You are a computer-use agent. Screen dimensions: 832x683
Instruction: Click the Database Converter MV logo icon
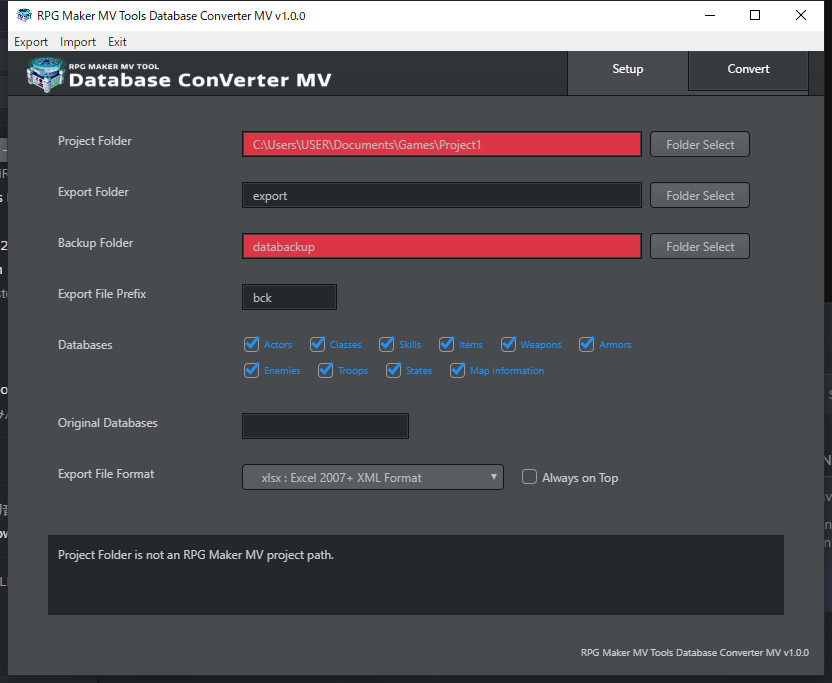click(x=44, y=73)
